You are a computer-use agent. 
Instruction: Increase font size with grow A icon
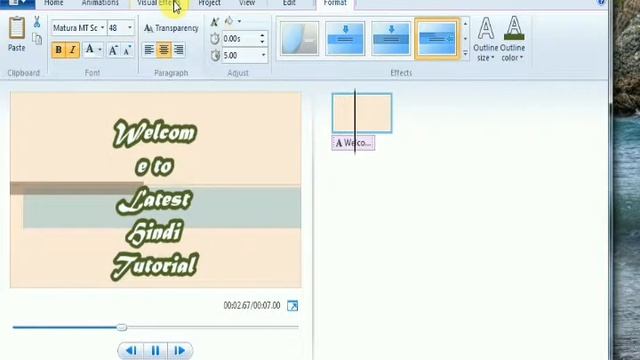(113, 50)
